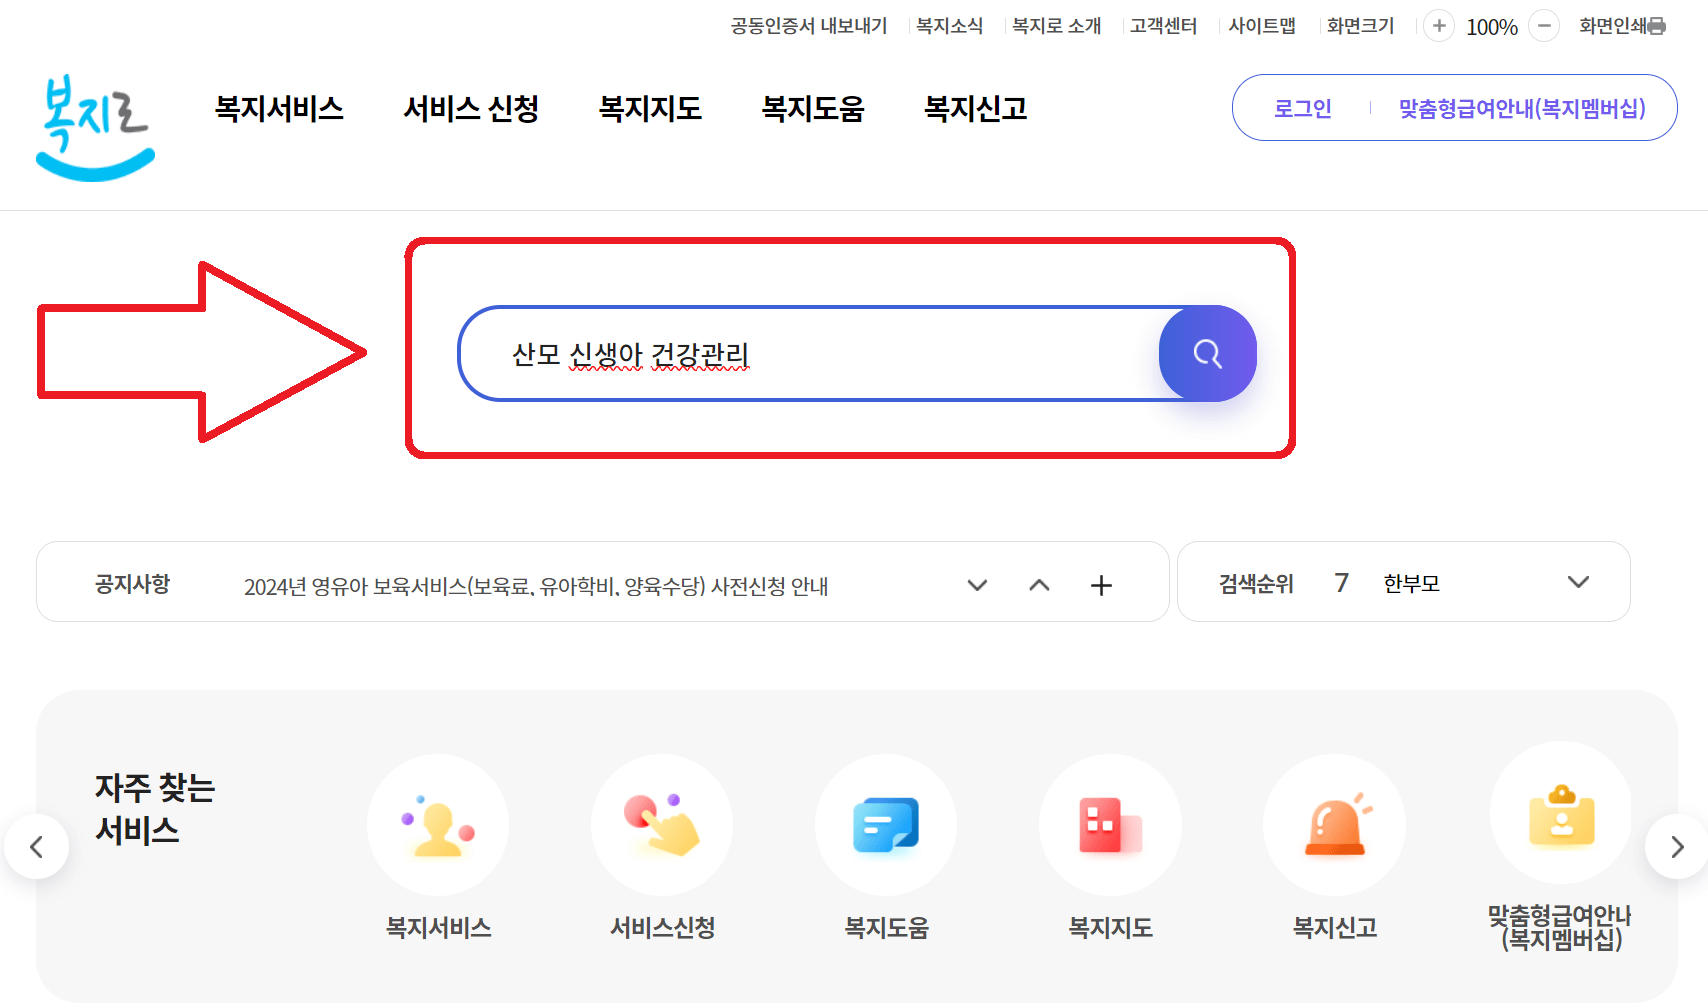Advance the service carousel with the right arrow

[1673, 846]
